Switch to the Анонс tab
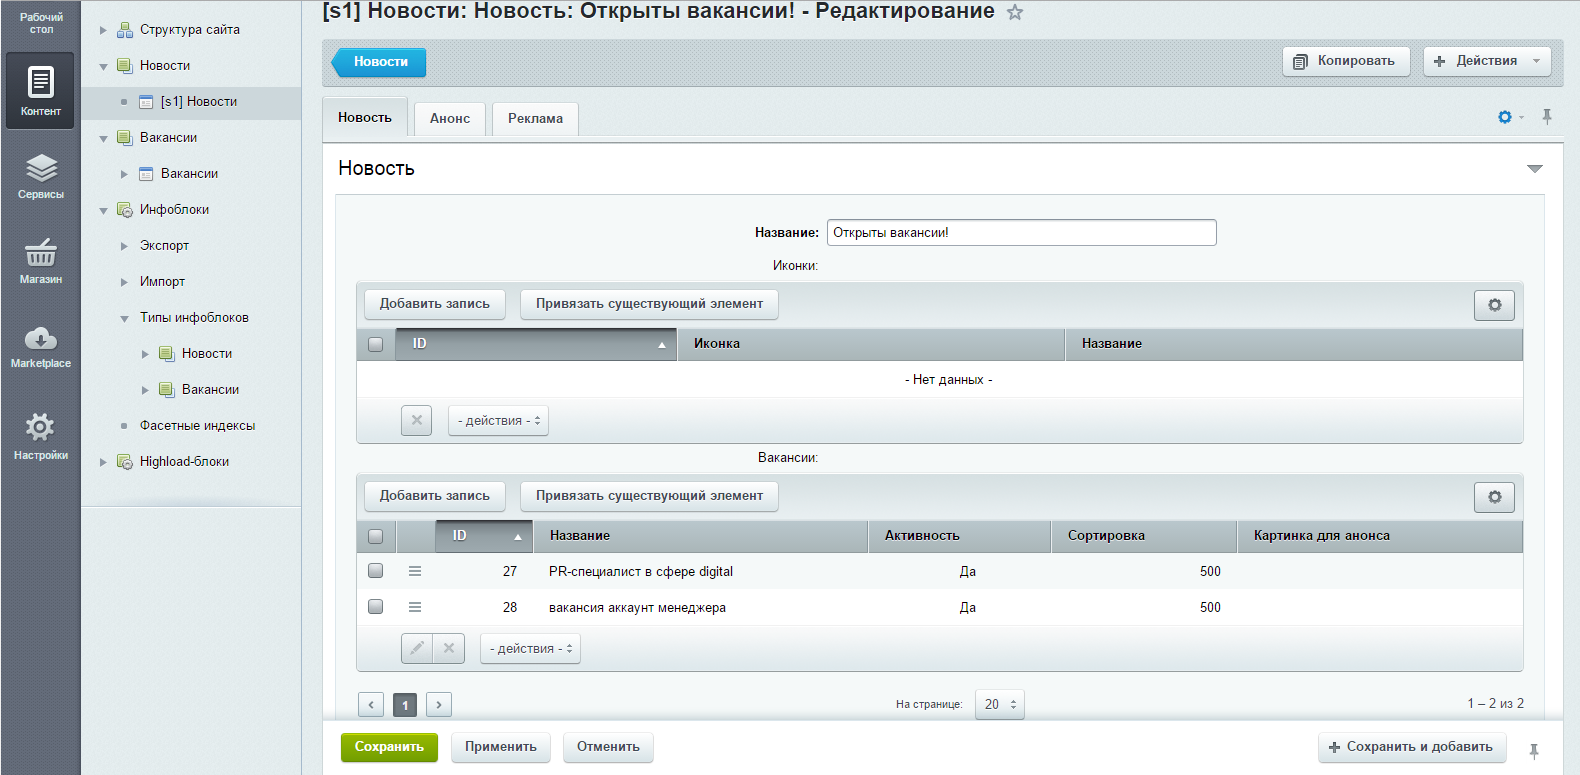This screenshot has height=775, width=1580. point(450,118)
